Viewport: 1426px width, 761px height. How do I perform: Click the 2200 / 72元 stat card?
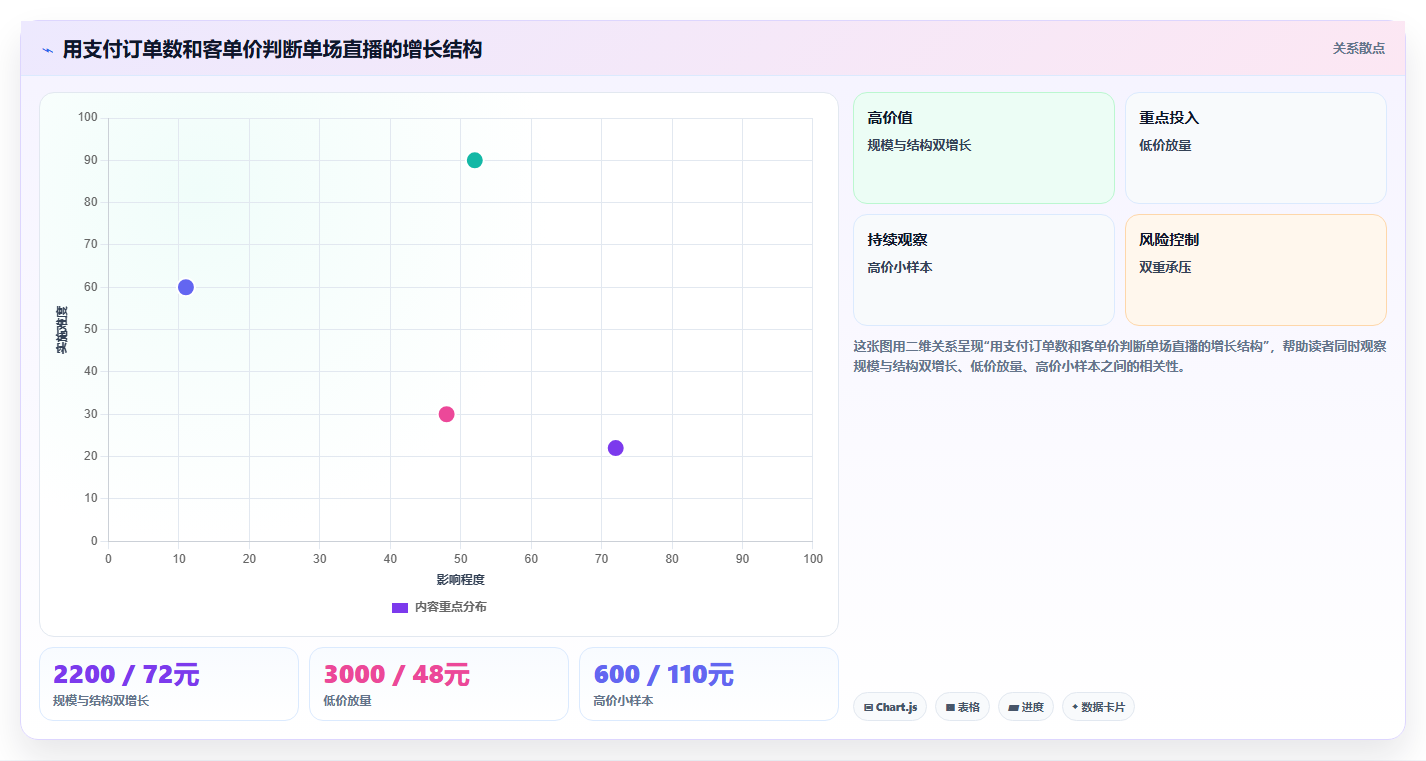(x=169, y=684)
